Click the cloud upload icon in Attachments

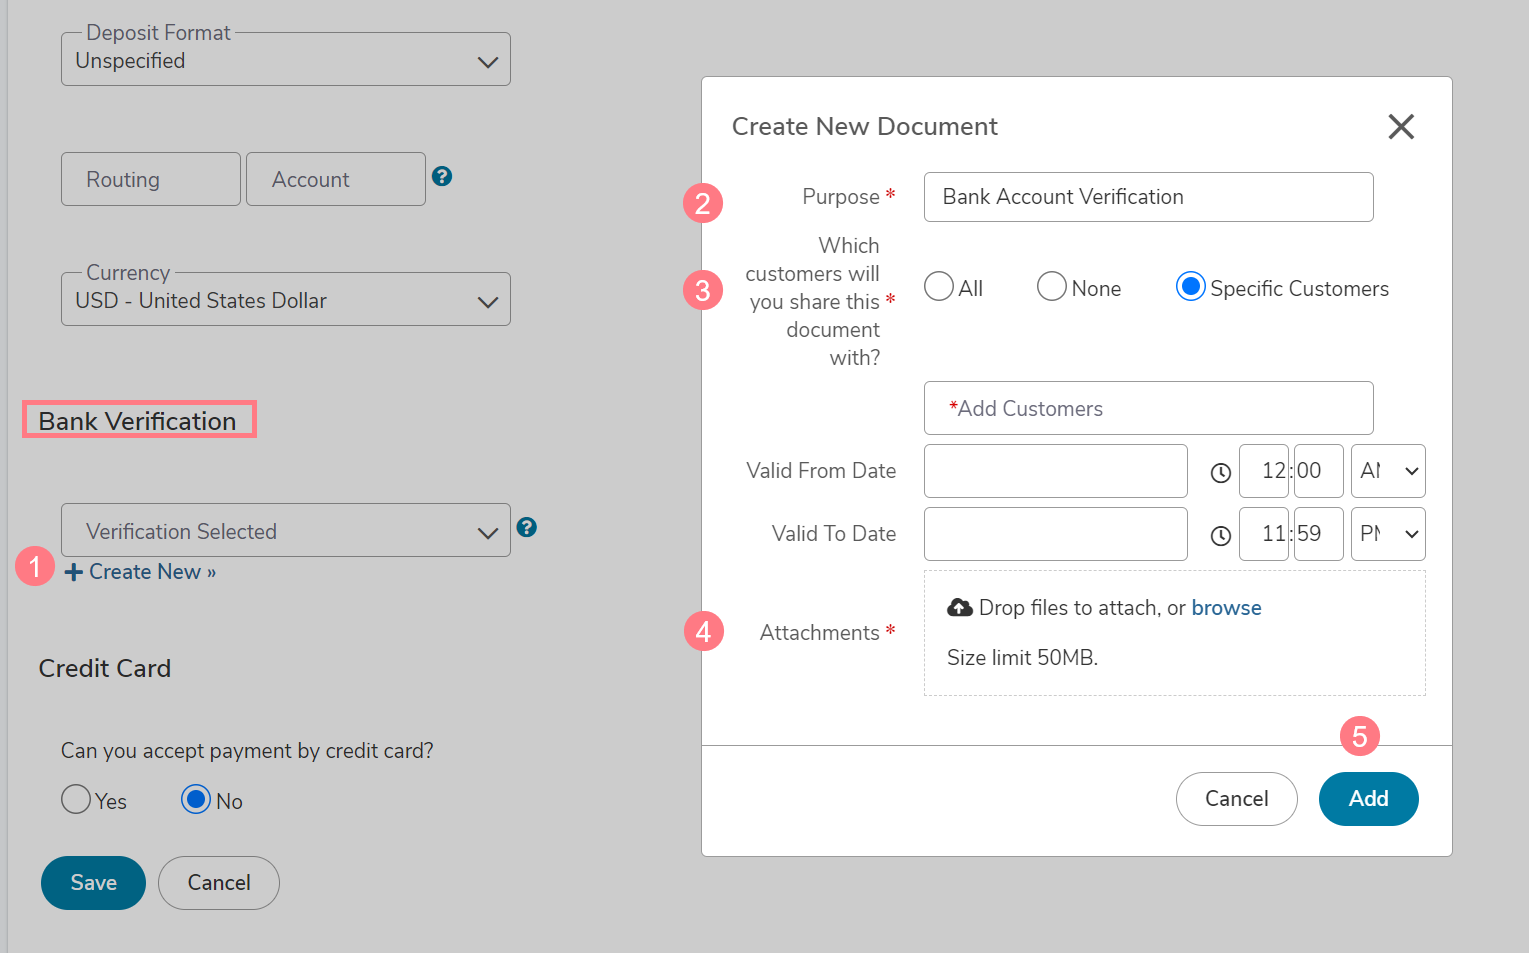tap(960, 608)
